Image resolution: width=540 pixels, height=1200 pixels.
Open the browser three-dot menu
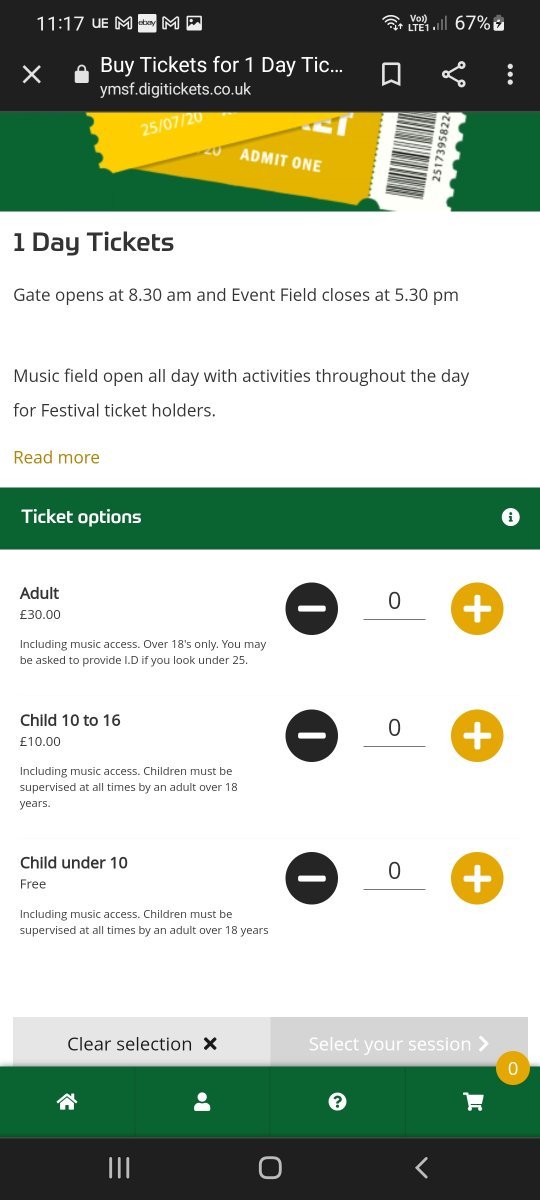pos(510,74)
